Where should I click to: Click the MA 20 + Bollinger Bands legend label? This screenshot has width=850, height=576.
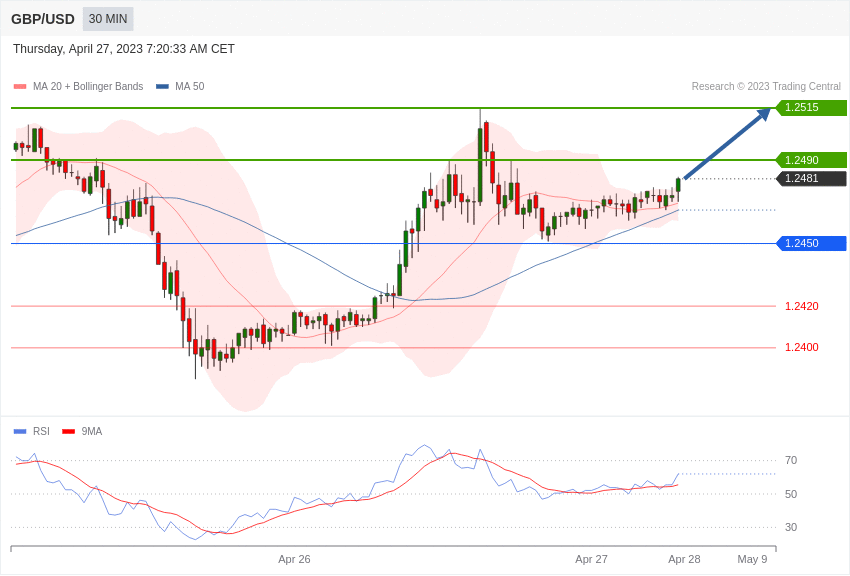pos(88,87)
